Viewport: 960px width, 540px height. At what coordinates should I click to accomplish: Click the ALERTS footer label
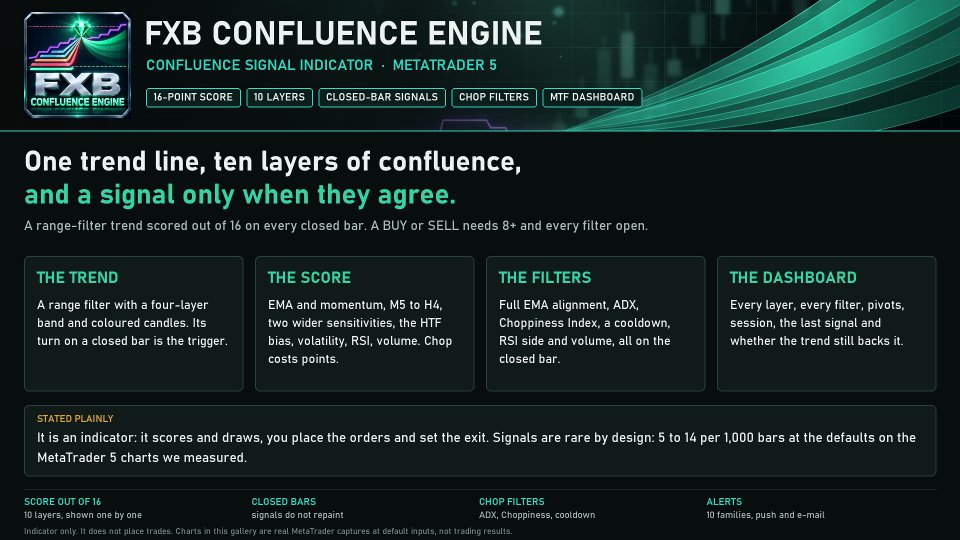724,501
